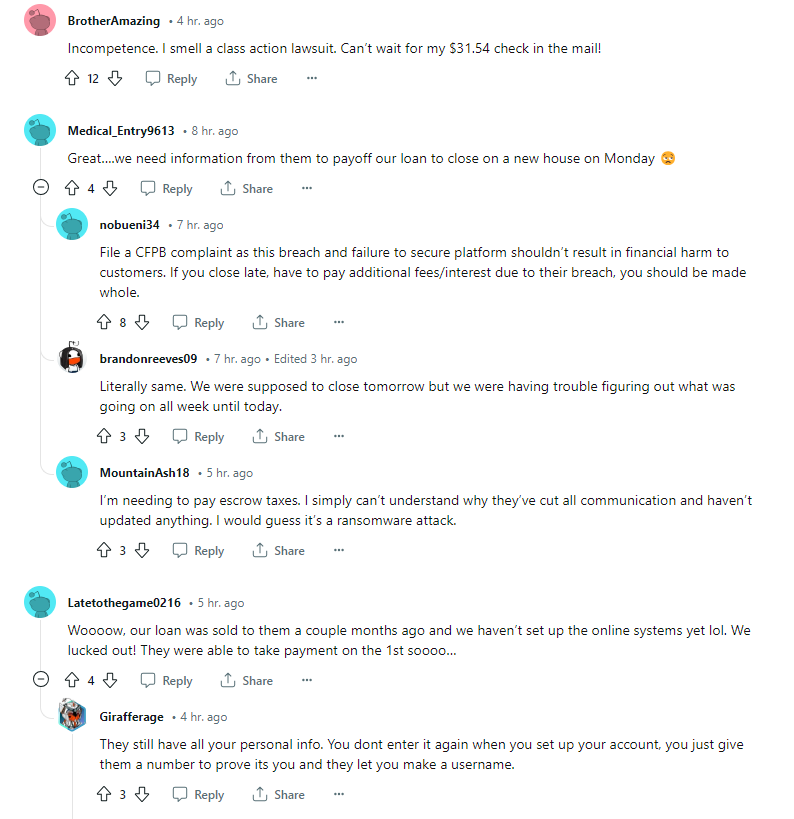Downvote Girafferage's personal info reply
The height and width of the screenshot is (819, 794).
coord(142,794)
